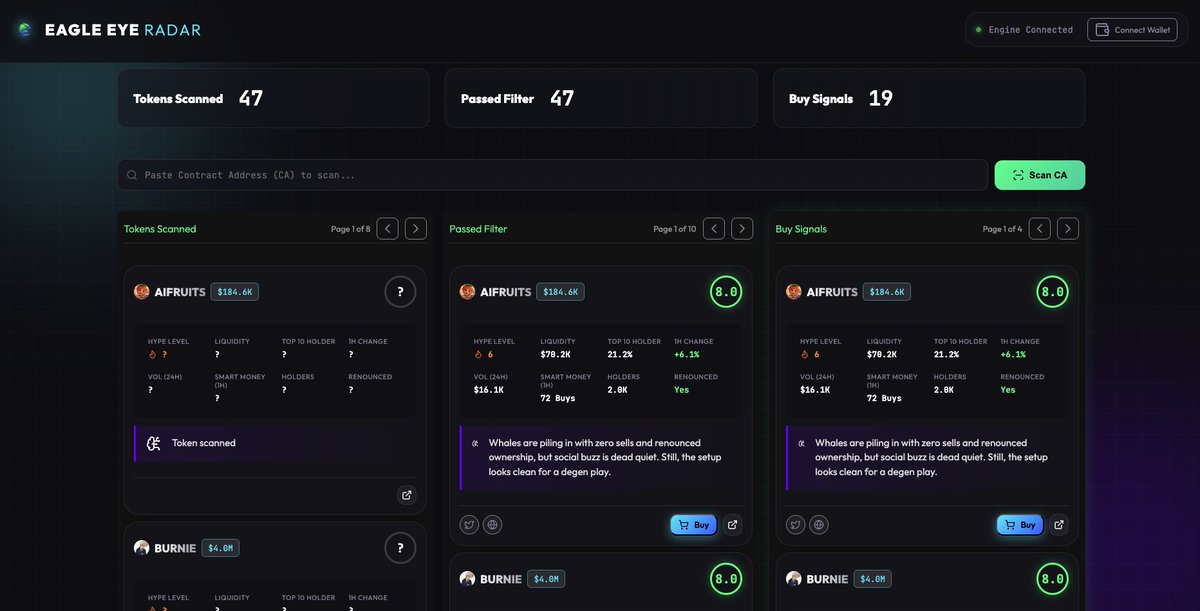Click 'Yes' renounced value in Buy Signals card
The image size is (1200, 611).
pyautogui.click(x=1008, y=390)
